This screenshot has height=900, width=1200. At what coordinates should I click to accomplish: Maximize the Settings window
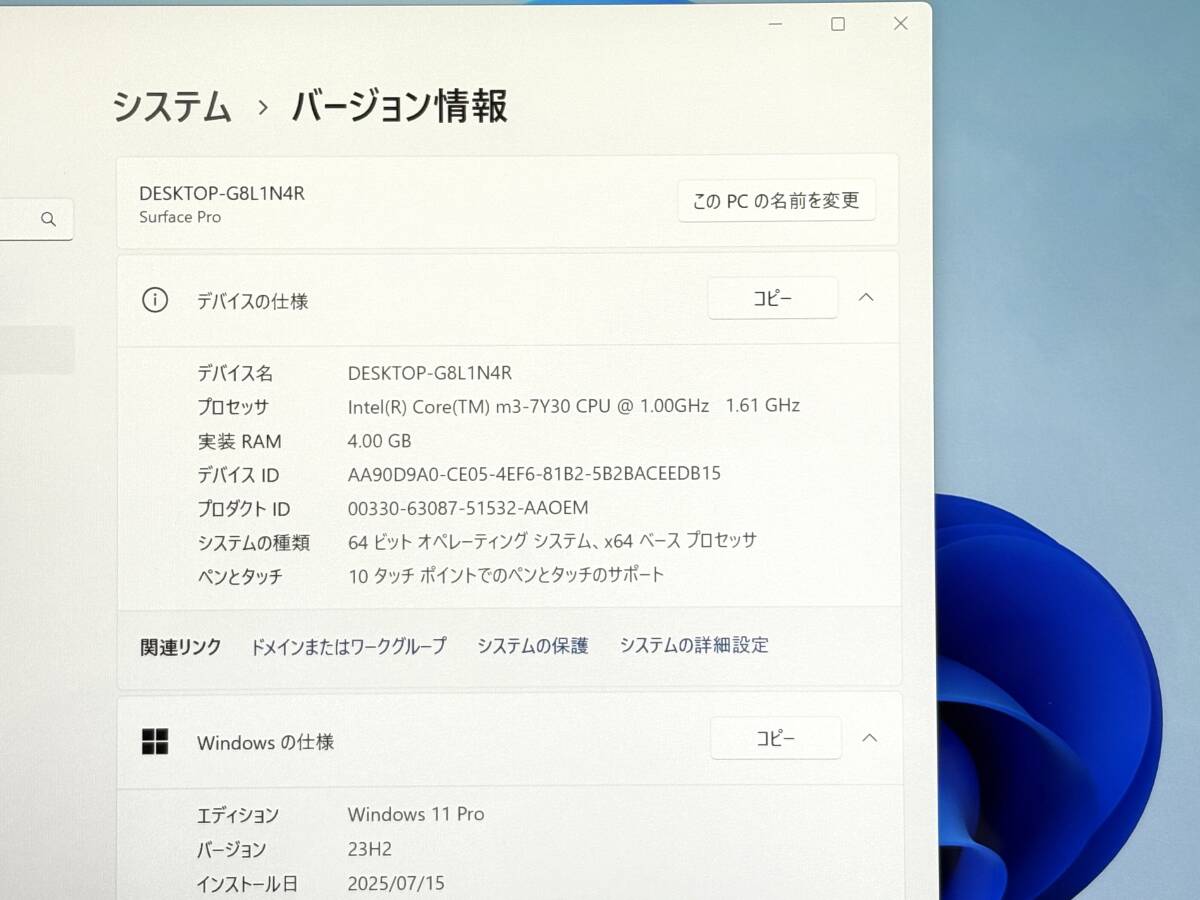pos(838,24)
